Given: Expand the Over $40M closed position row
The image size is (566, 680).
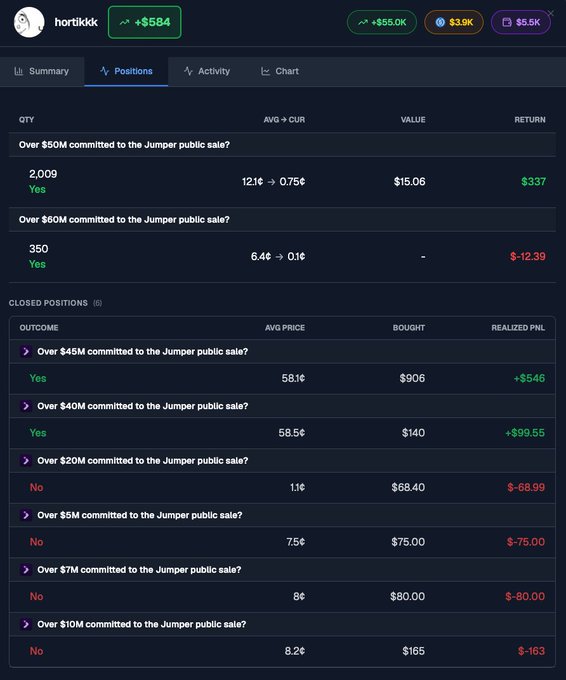Looking at the screenshot, I should pyautogui.click(x=26, y=406).
